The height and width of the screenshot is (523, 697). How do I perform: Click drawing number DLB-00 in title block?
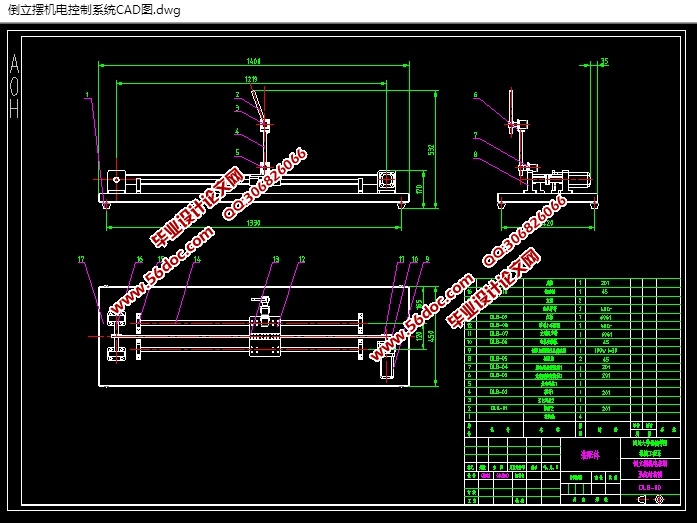click(650, 487)
